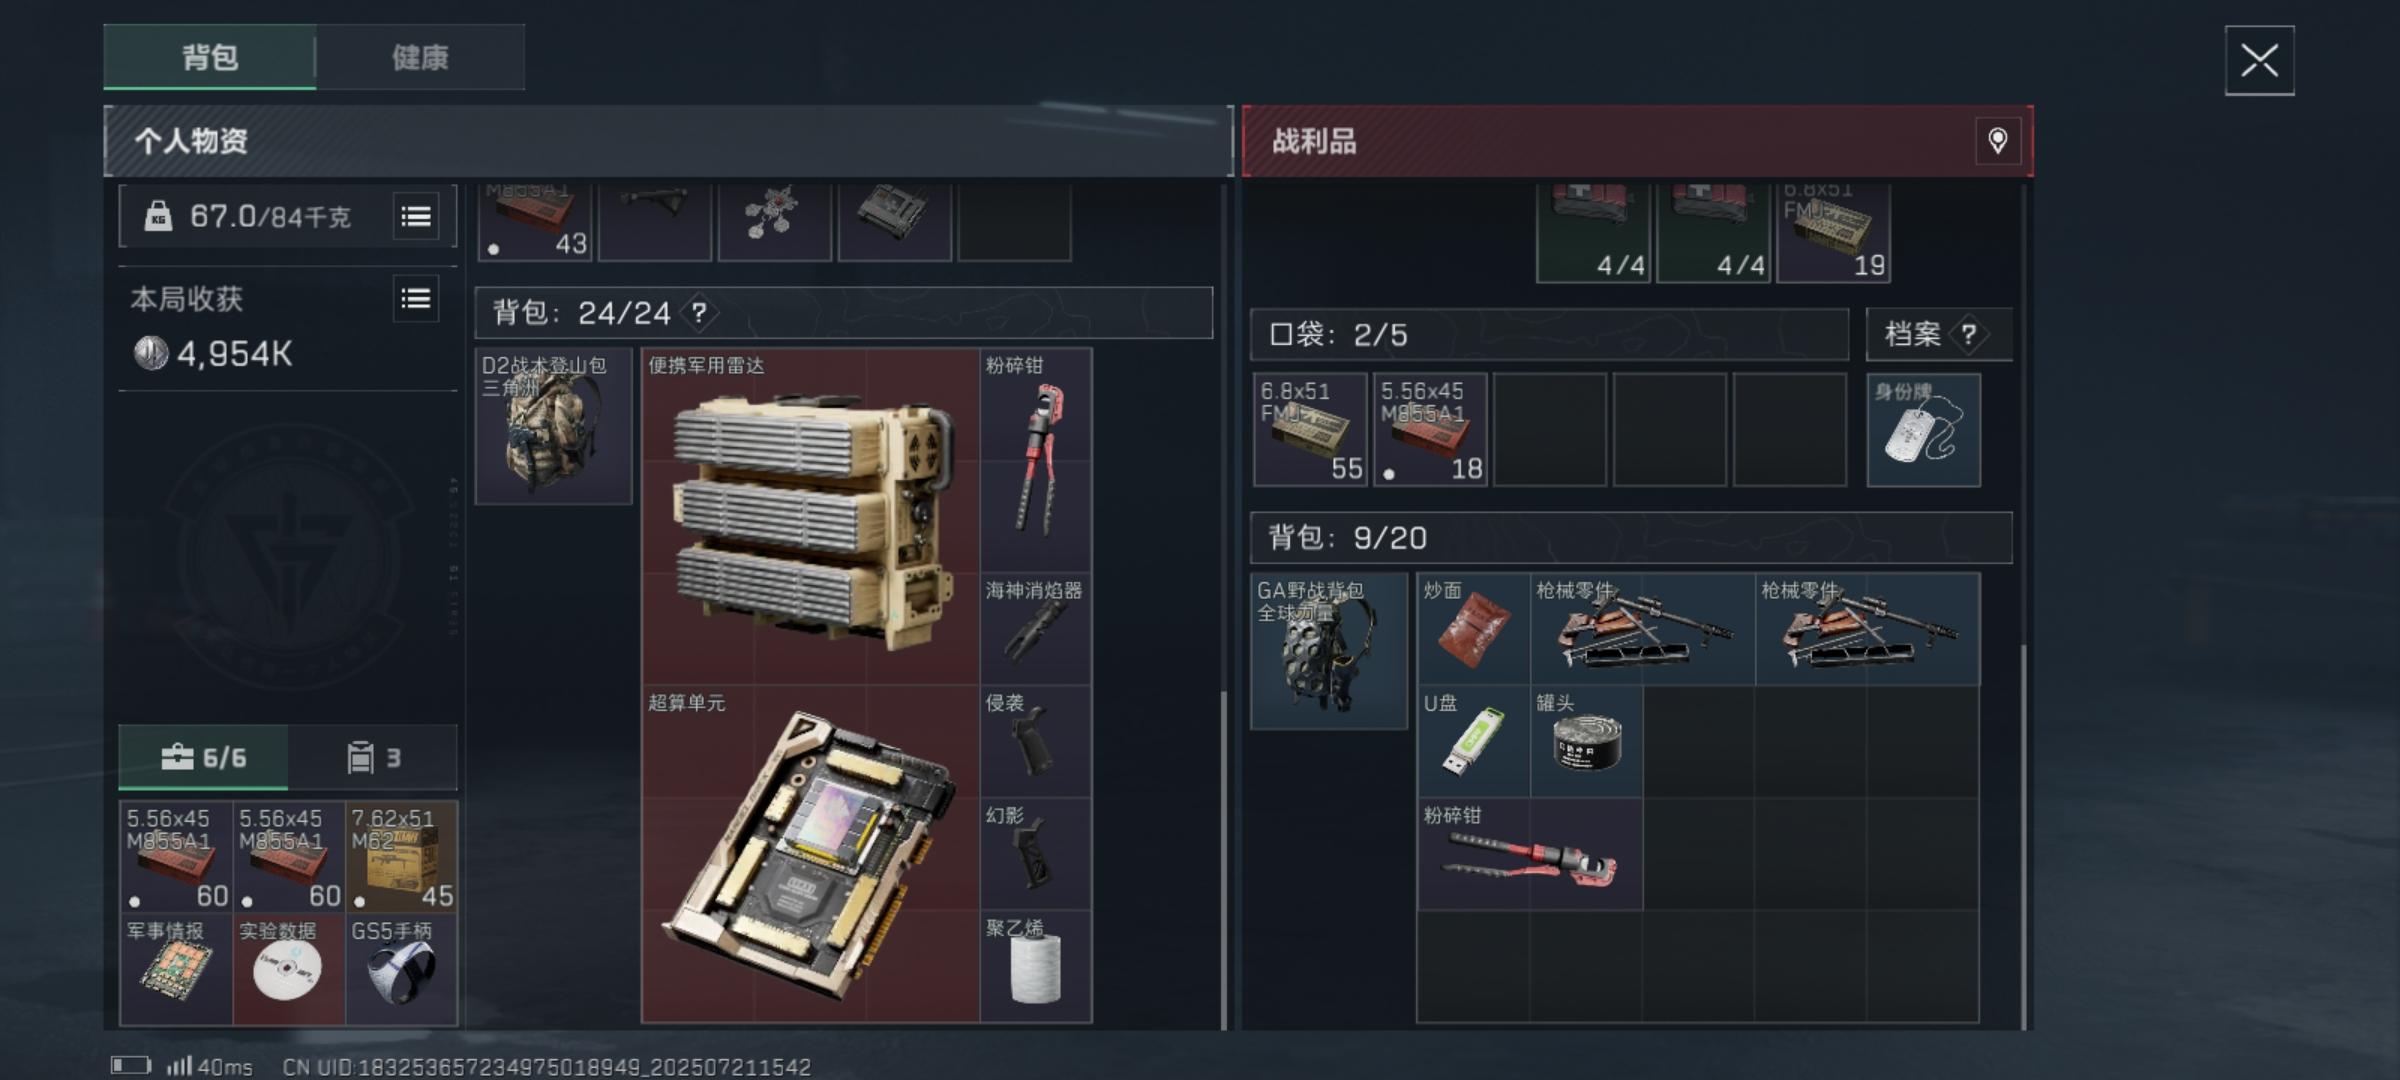Click the personal inventory scrollbar

(x=1223, y=860)
